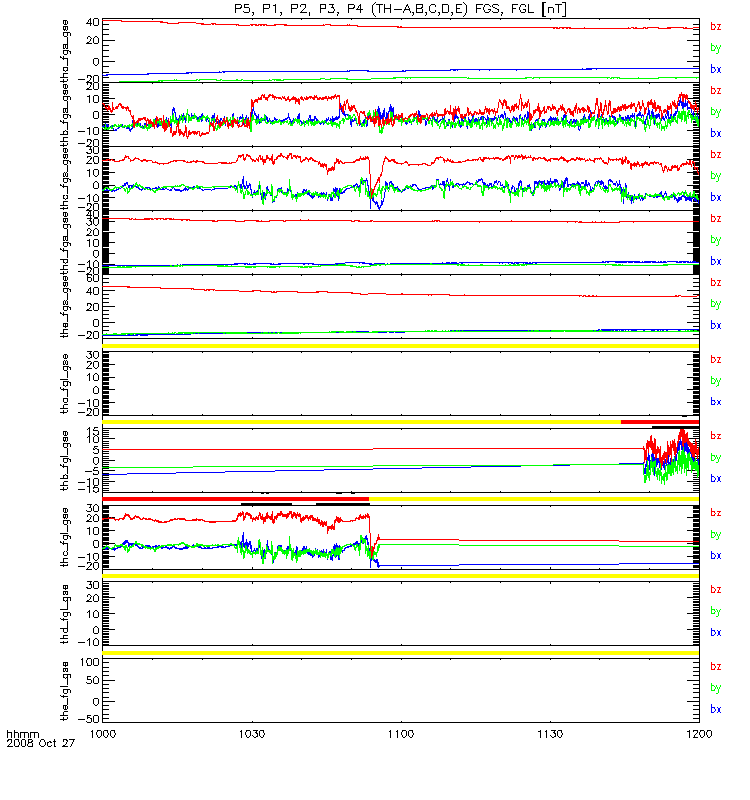
Task: Click the 60 tick label on the_fgs panel axis
Action: [93, 279]
